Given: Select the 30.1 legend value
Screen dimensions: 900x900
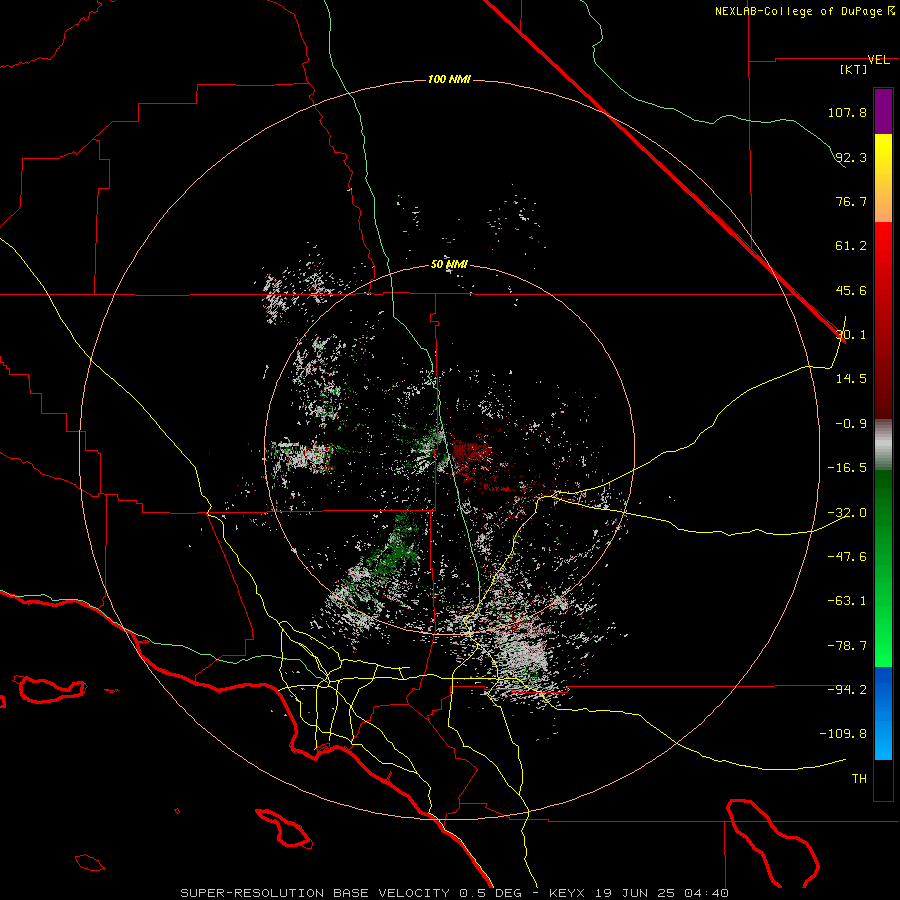Looking at the screenshot, I should click(851, 335).
